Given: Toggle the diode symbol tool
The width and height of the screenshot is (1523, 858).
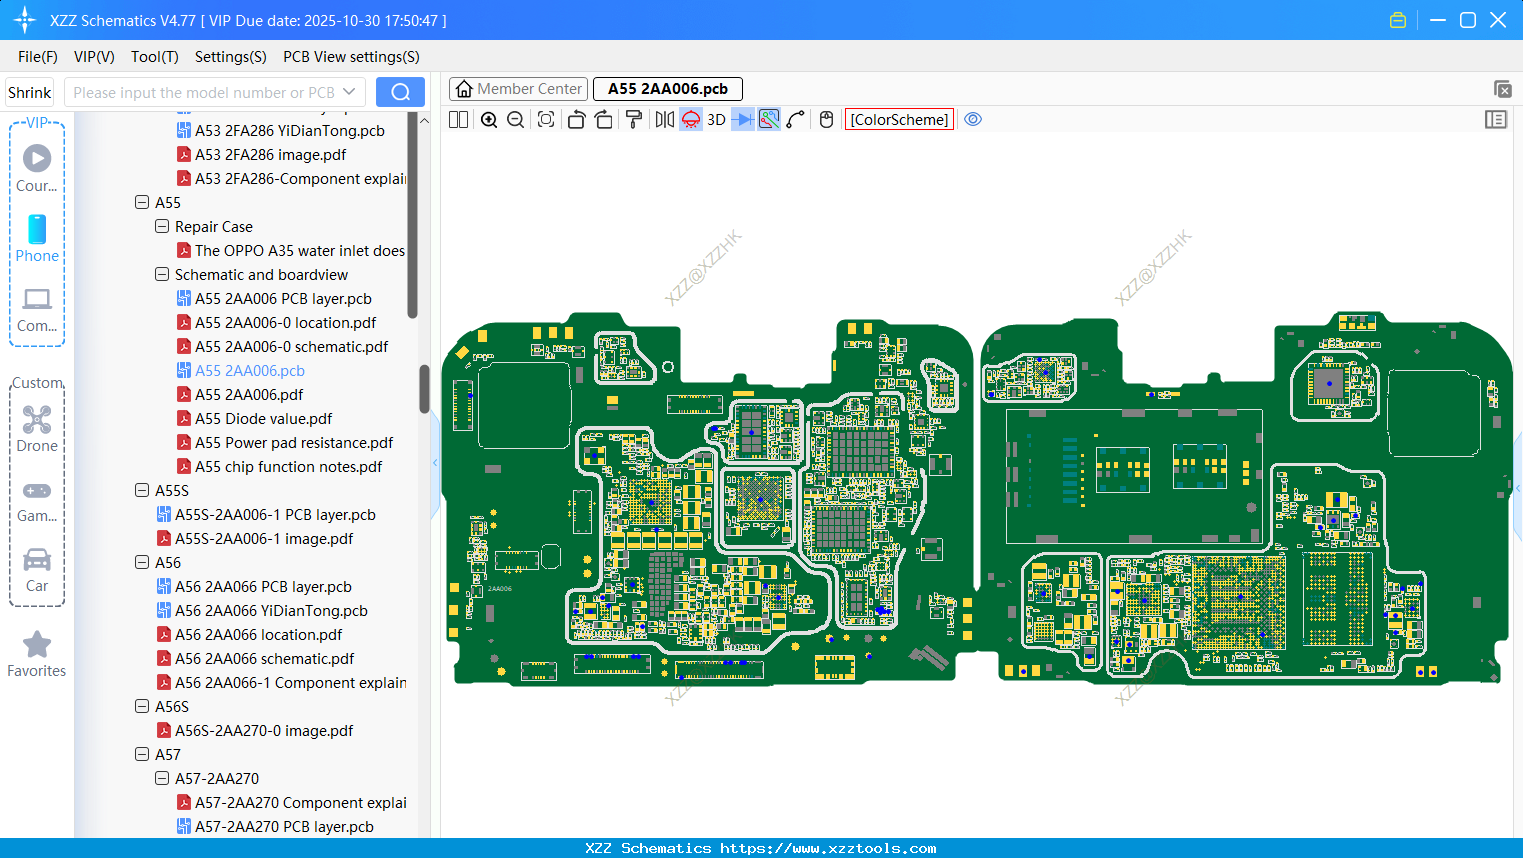Looking at the screenshot, I should pyautogui.click(x=743, y=120).
